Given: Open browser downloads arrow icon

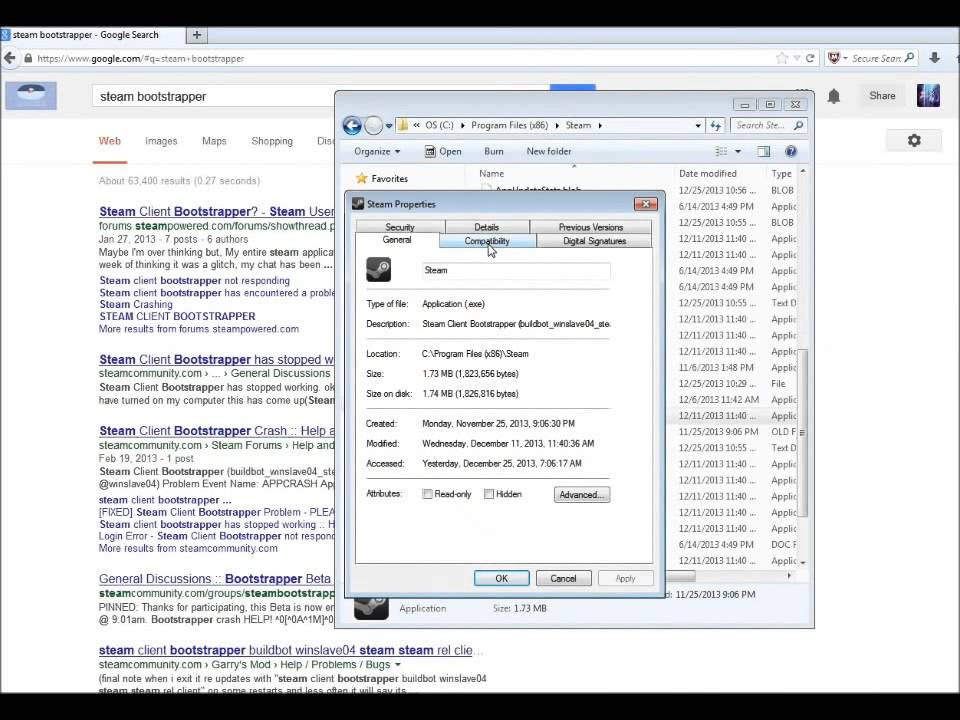Looking at the screenshot, I should coord(934,58).
